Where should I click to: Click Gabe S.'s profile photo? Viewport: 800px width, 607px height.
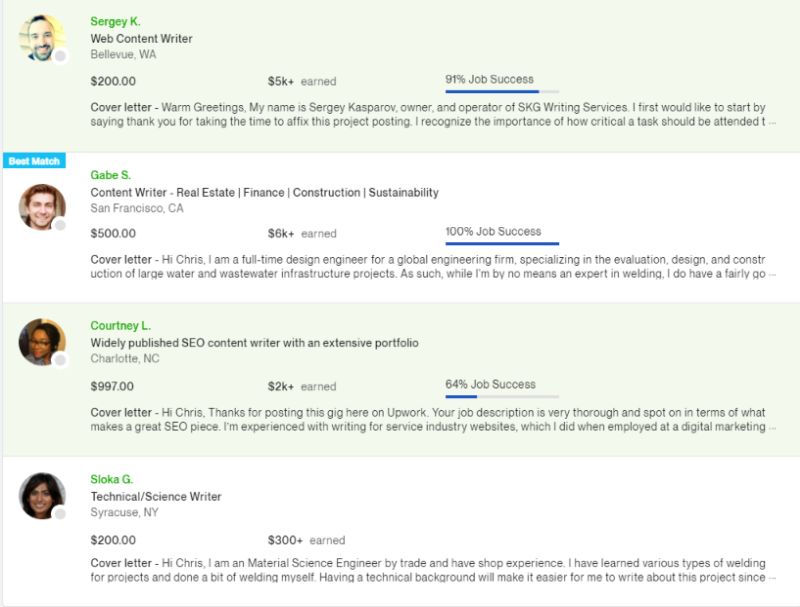tap(41, 206)
